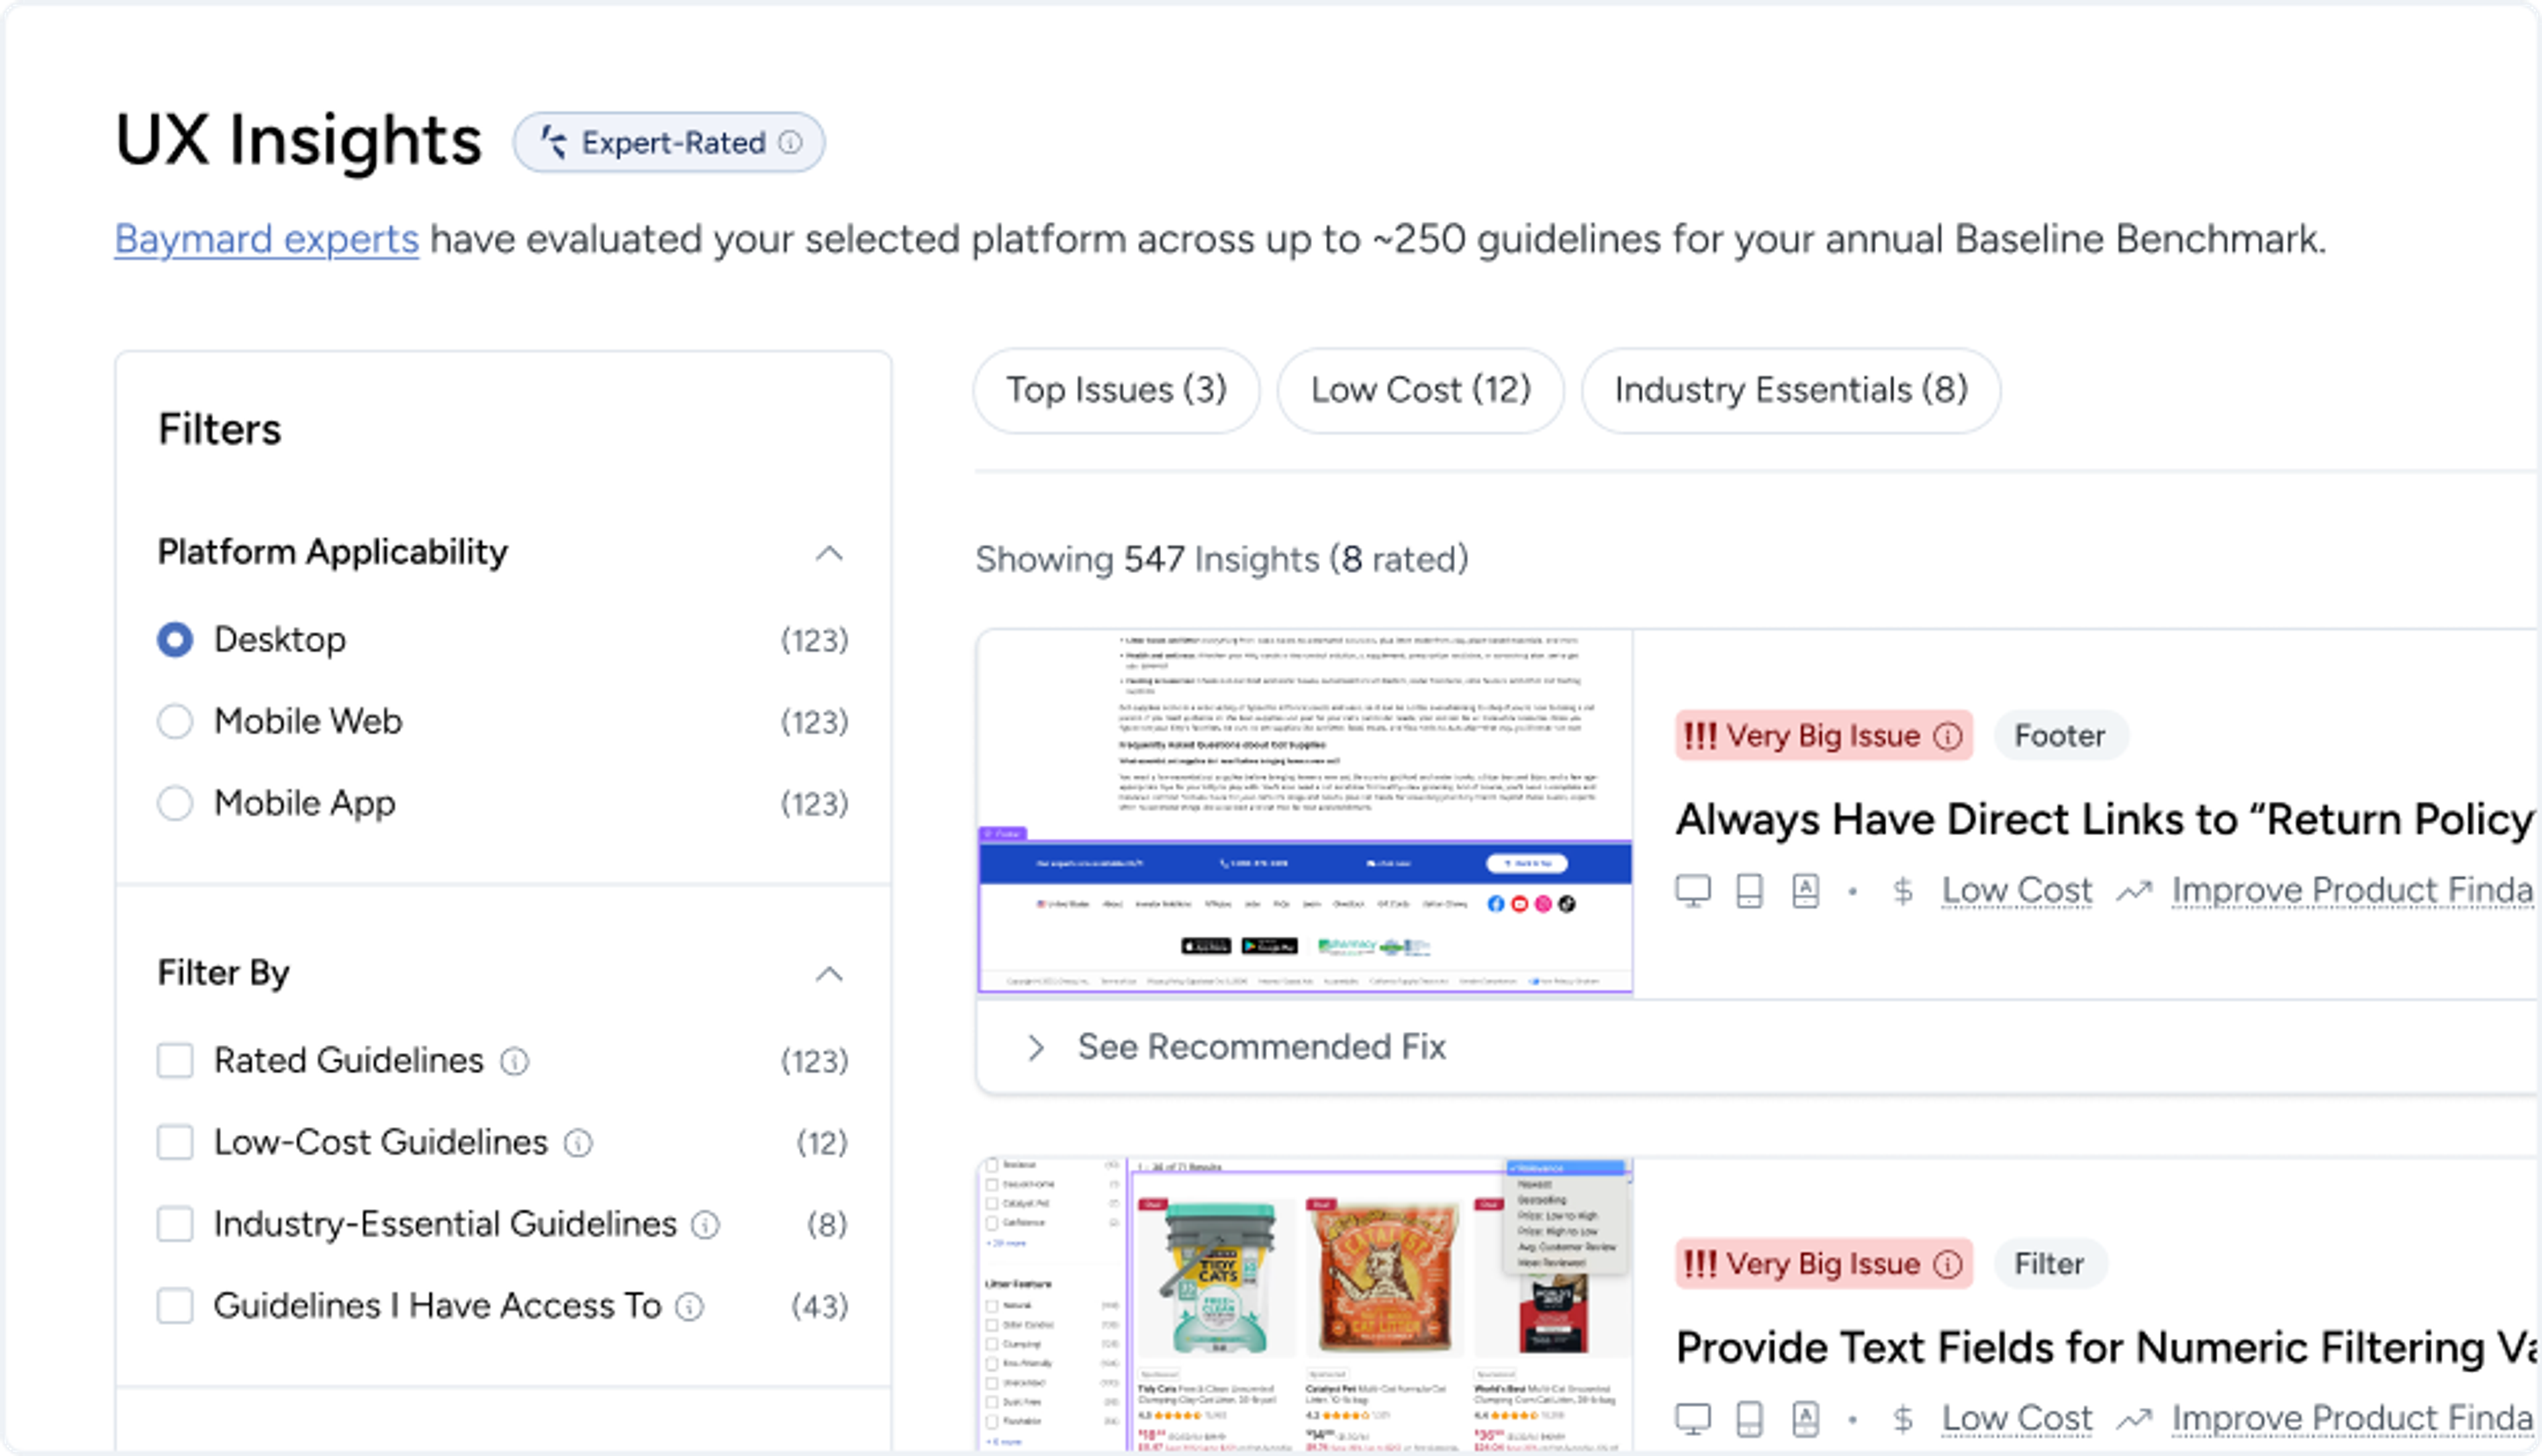Viewport: 2542px width, 1456px height.
Task: Click the Filters panel heading
Action: (220, 431)
